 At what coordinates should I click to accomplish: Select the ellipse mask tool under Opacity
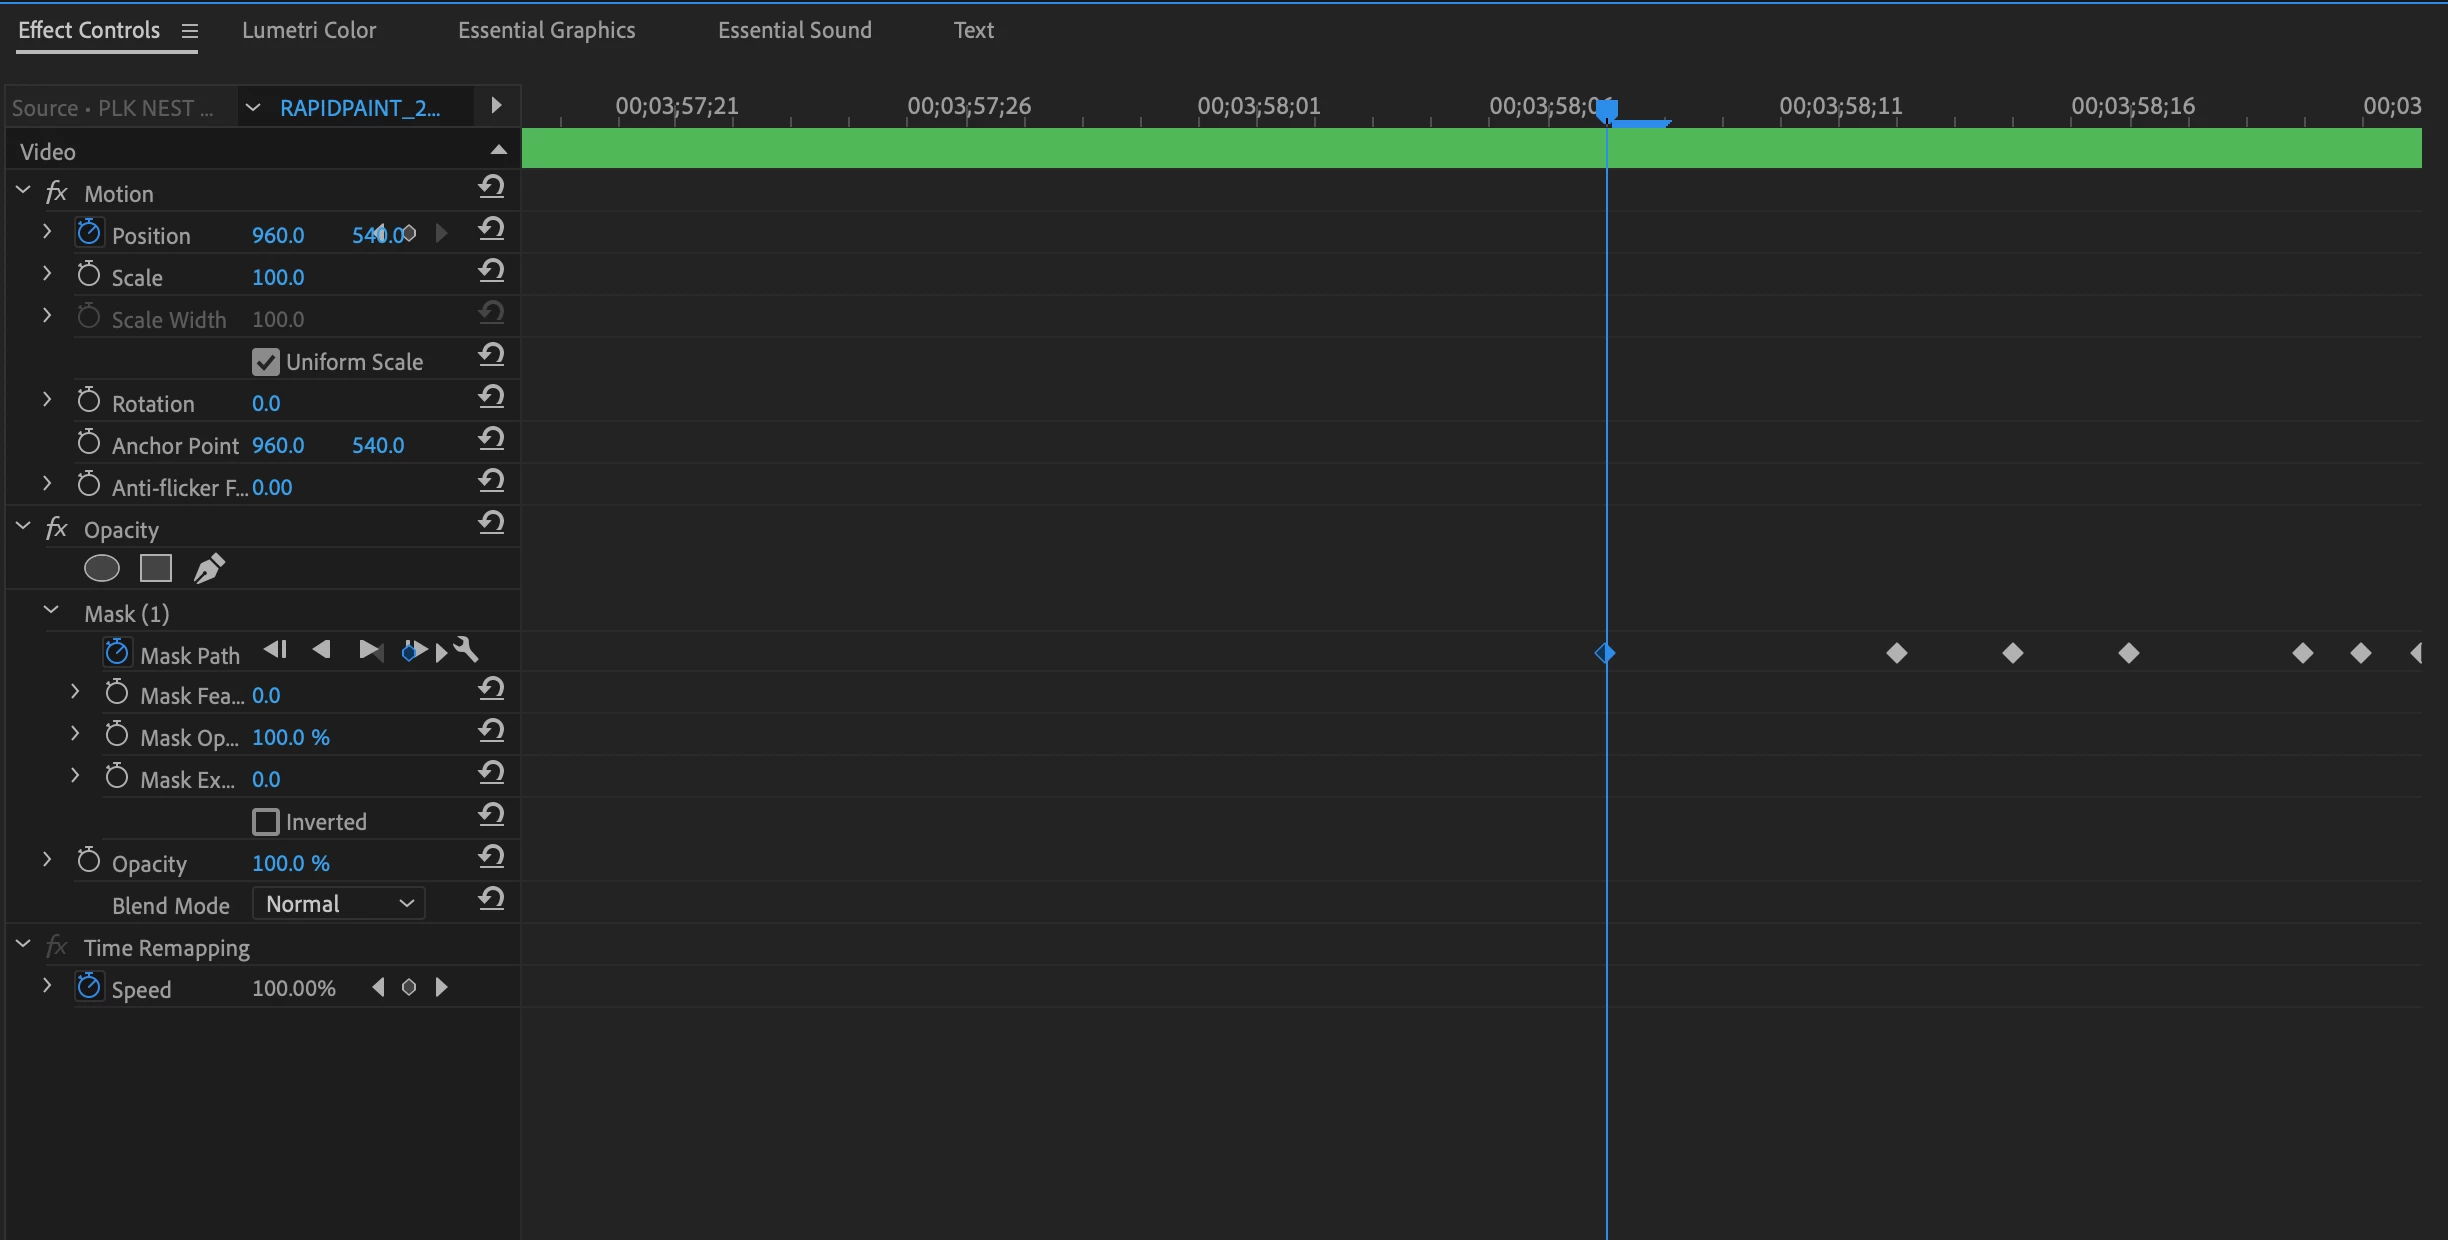pos(102,568)
